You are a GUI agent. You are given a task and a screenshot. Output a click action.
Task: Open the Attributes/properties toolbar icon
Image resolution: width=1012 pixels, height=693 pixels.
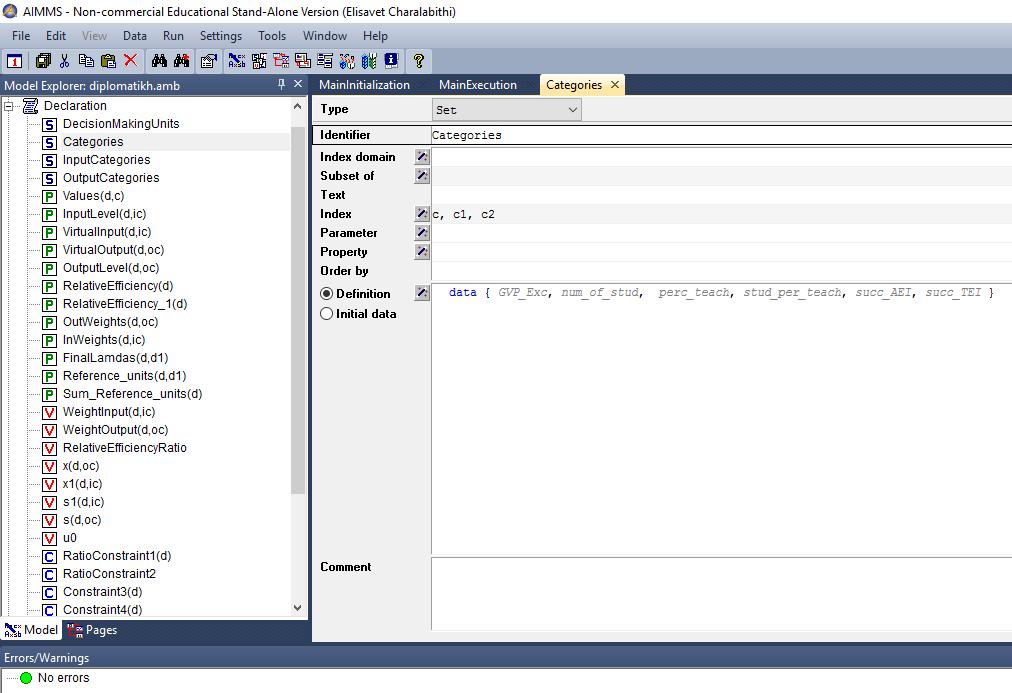point(209,61)
